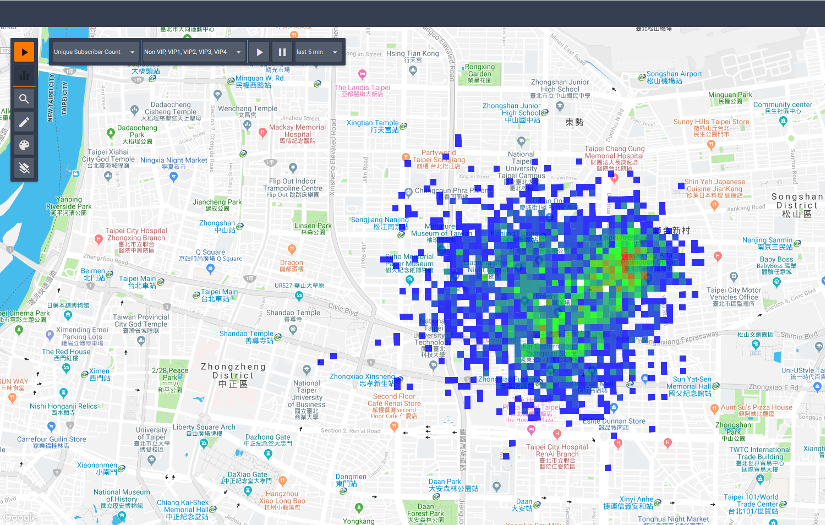
Task: Click the Dadaocheng Park green pin
Action: click(x=110, y=133)
